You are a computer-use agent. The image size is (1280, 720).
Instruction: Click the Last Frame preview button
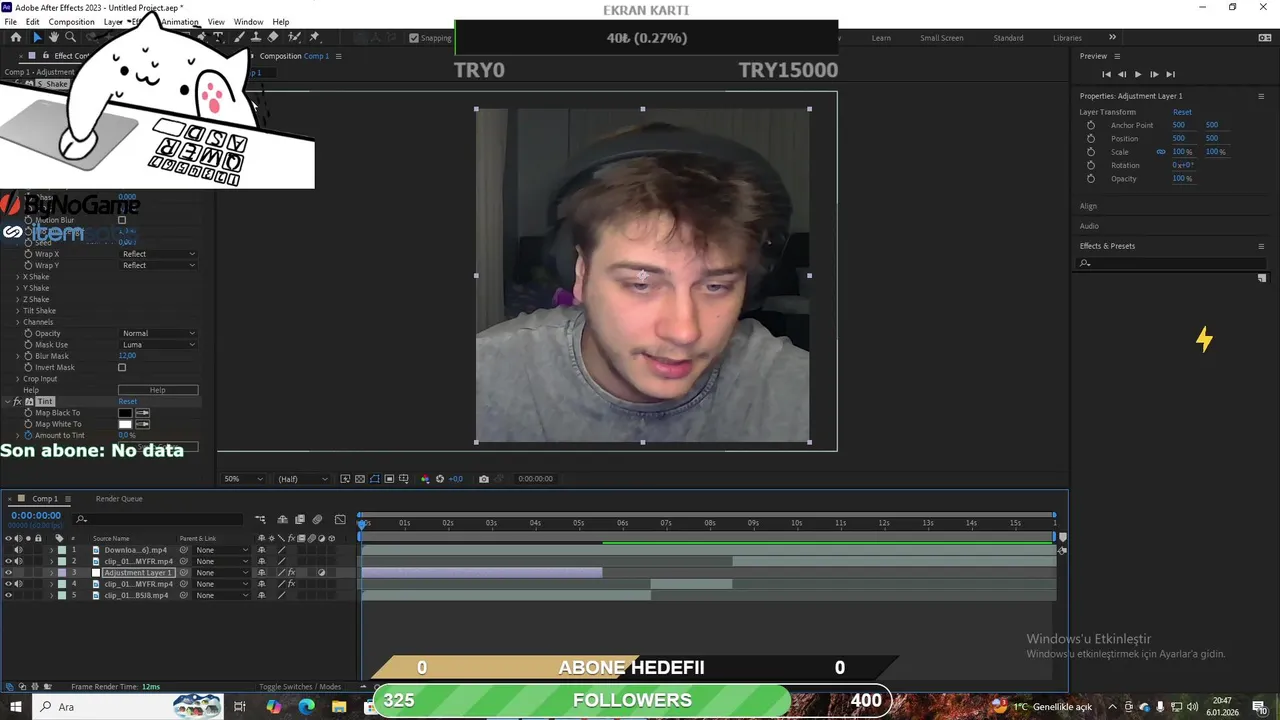pyautogui.click(x=1170, y=74)
